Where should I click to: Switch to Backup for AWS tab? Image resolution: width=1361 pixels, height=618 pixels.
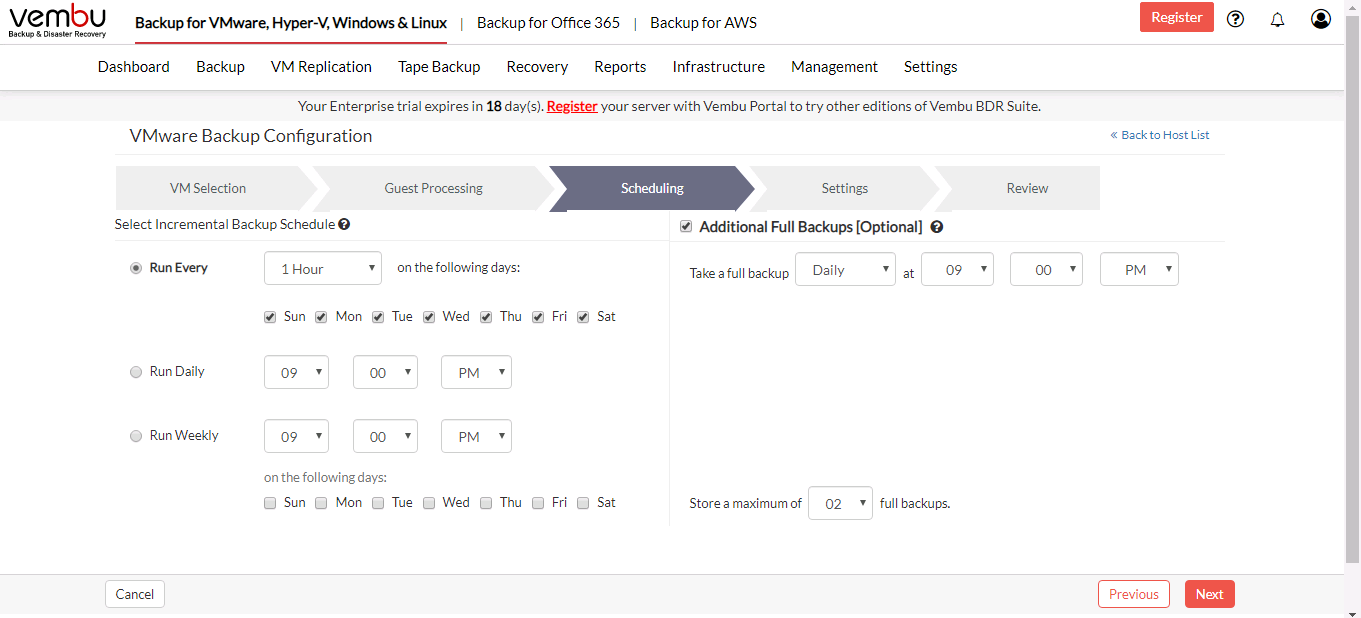[702, 22]
